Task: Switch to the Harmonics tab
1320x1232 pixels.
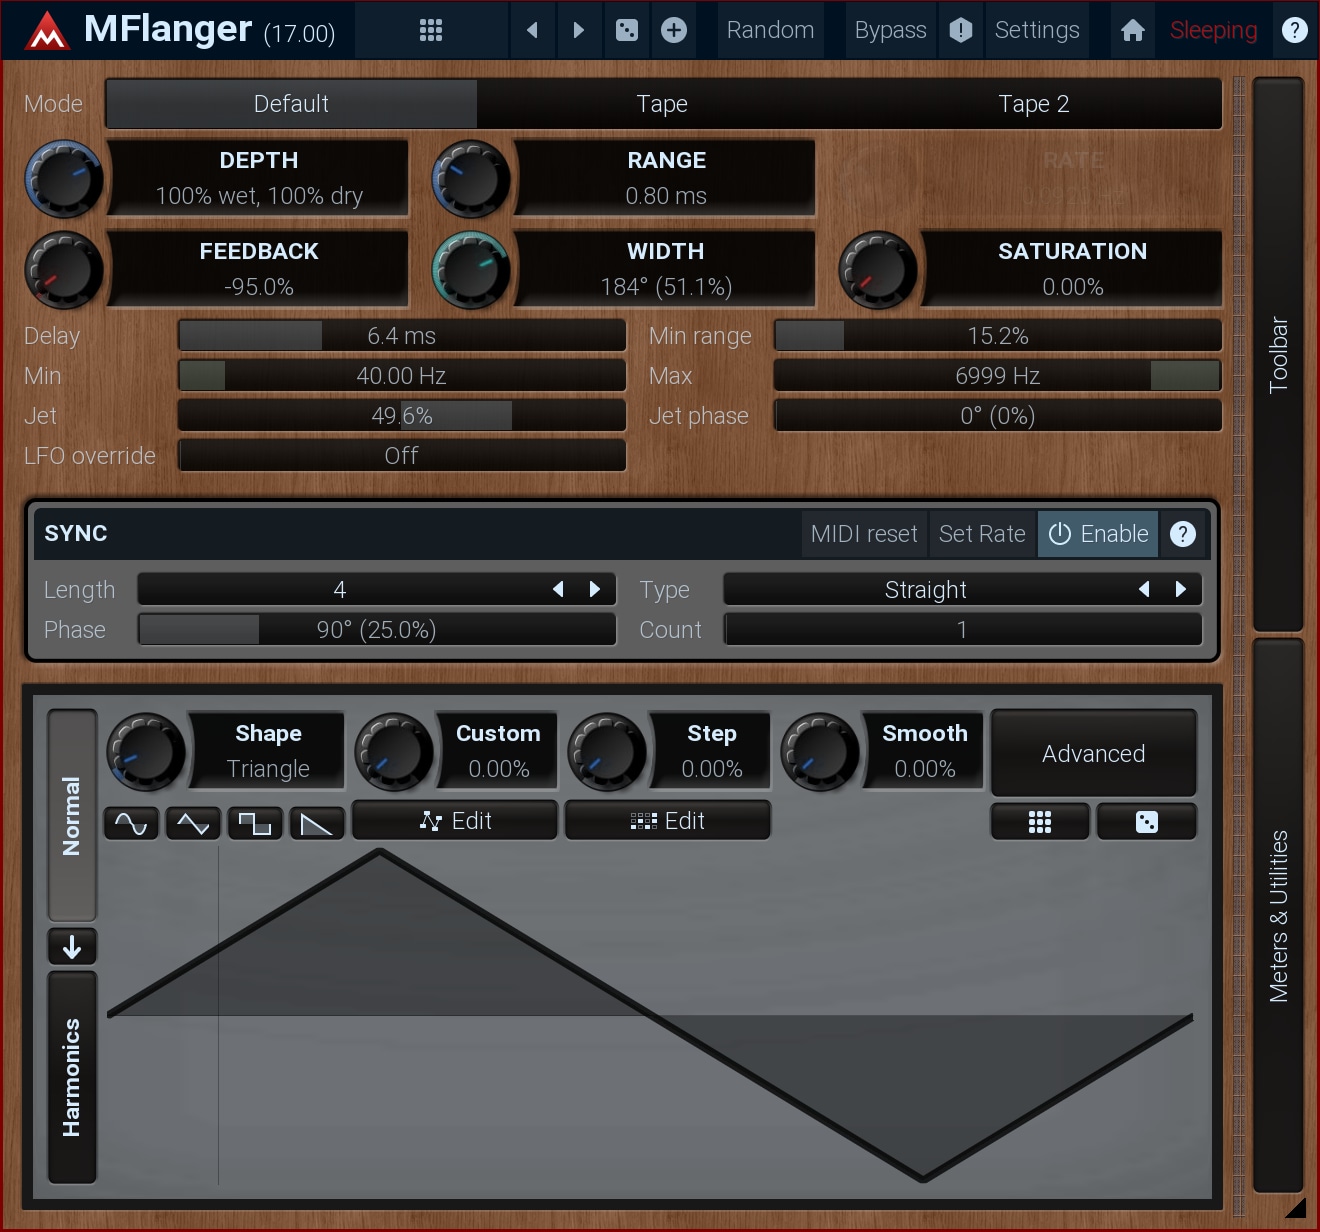Action: tap(72, 1077)
